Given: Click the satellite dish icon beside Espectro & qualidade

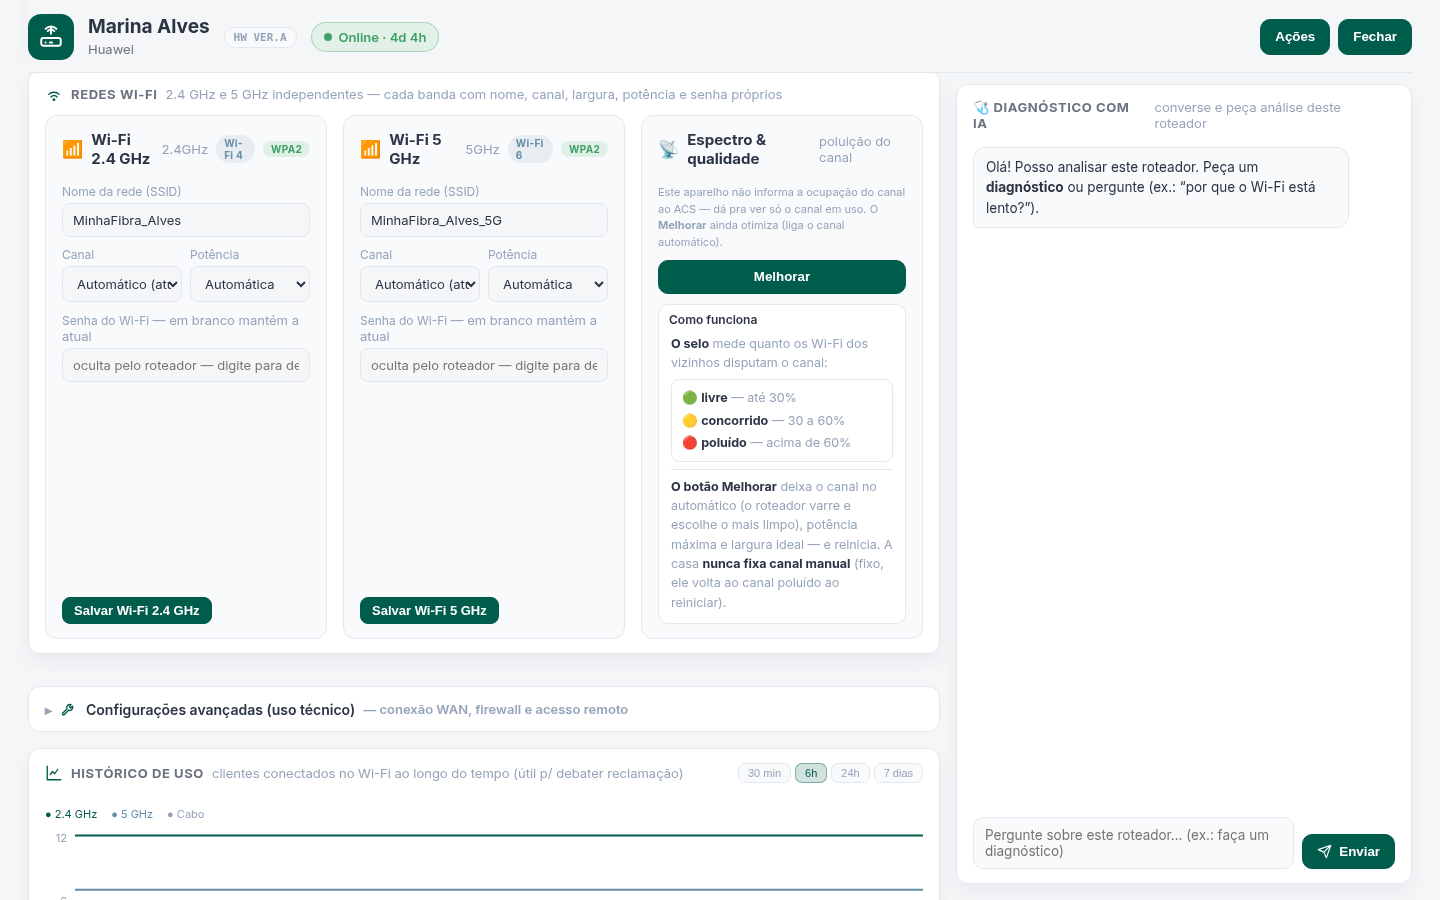Looking at the screenshot, I should (668, 149).
